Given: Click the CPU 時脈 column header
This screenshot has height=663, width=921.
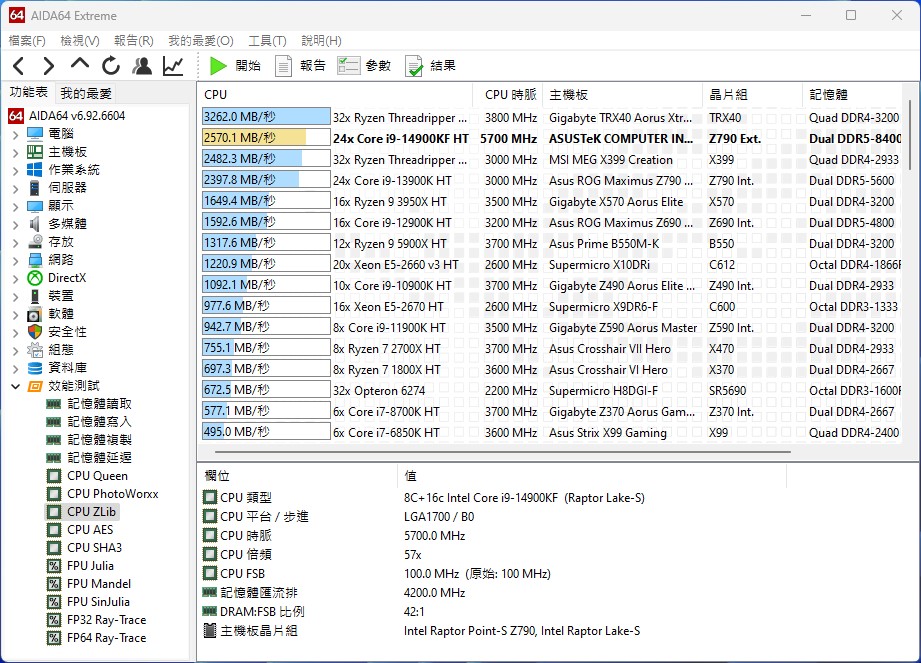Looking at the screenshot, I should click(510, 95).
